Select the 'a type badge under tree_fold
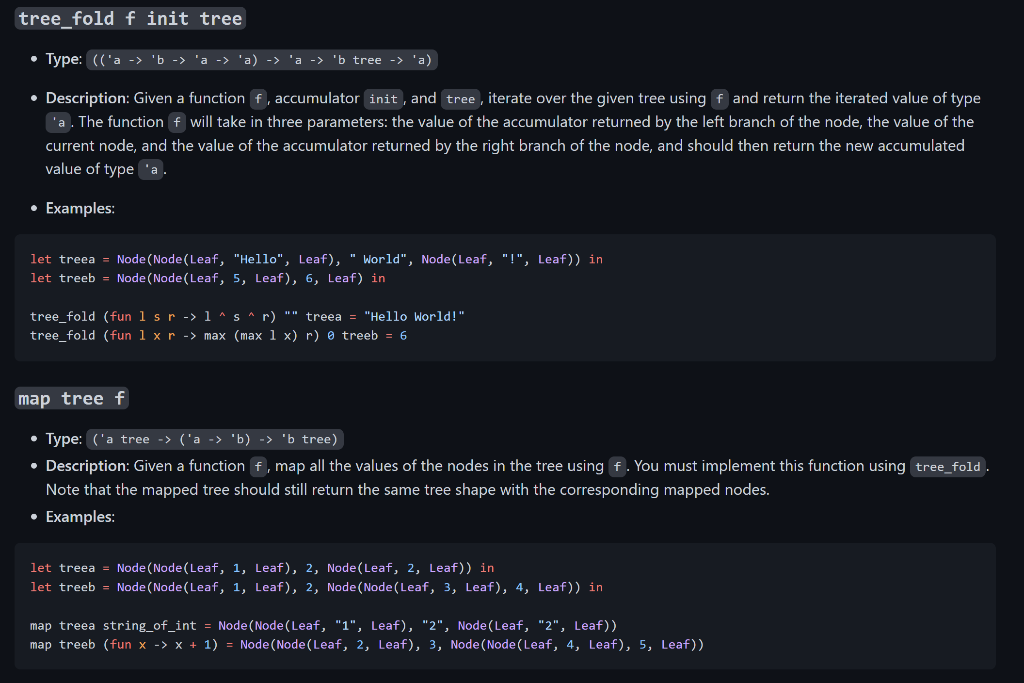The height and width of the screenshot is (683, 1024). tap(57, 122)
